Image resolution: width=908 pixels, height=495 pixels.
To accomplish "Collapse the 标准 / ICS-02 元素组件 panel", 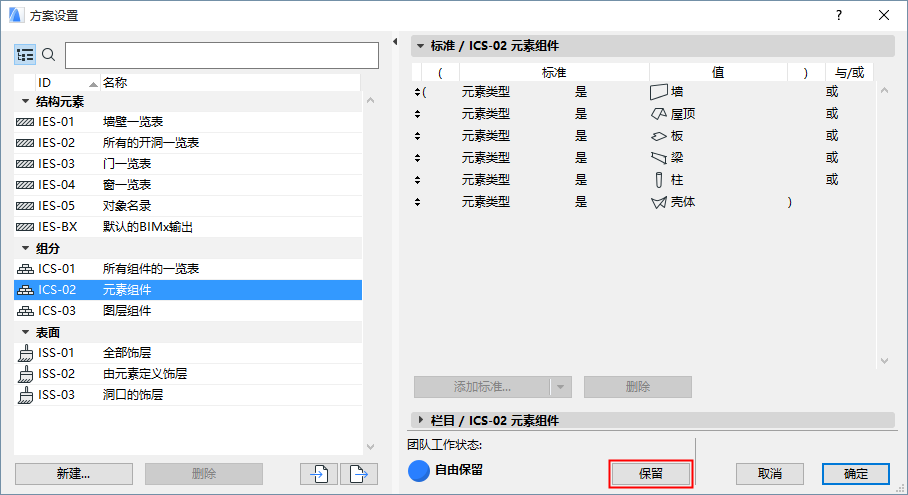I will pyautogui.click(x=420, y=46).
